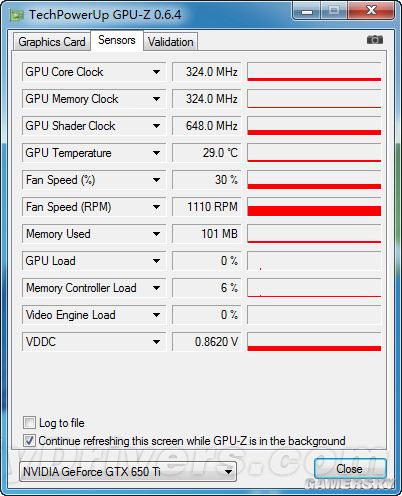
Task: Close window with the red X button
Action: point(371,11)
